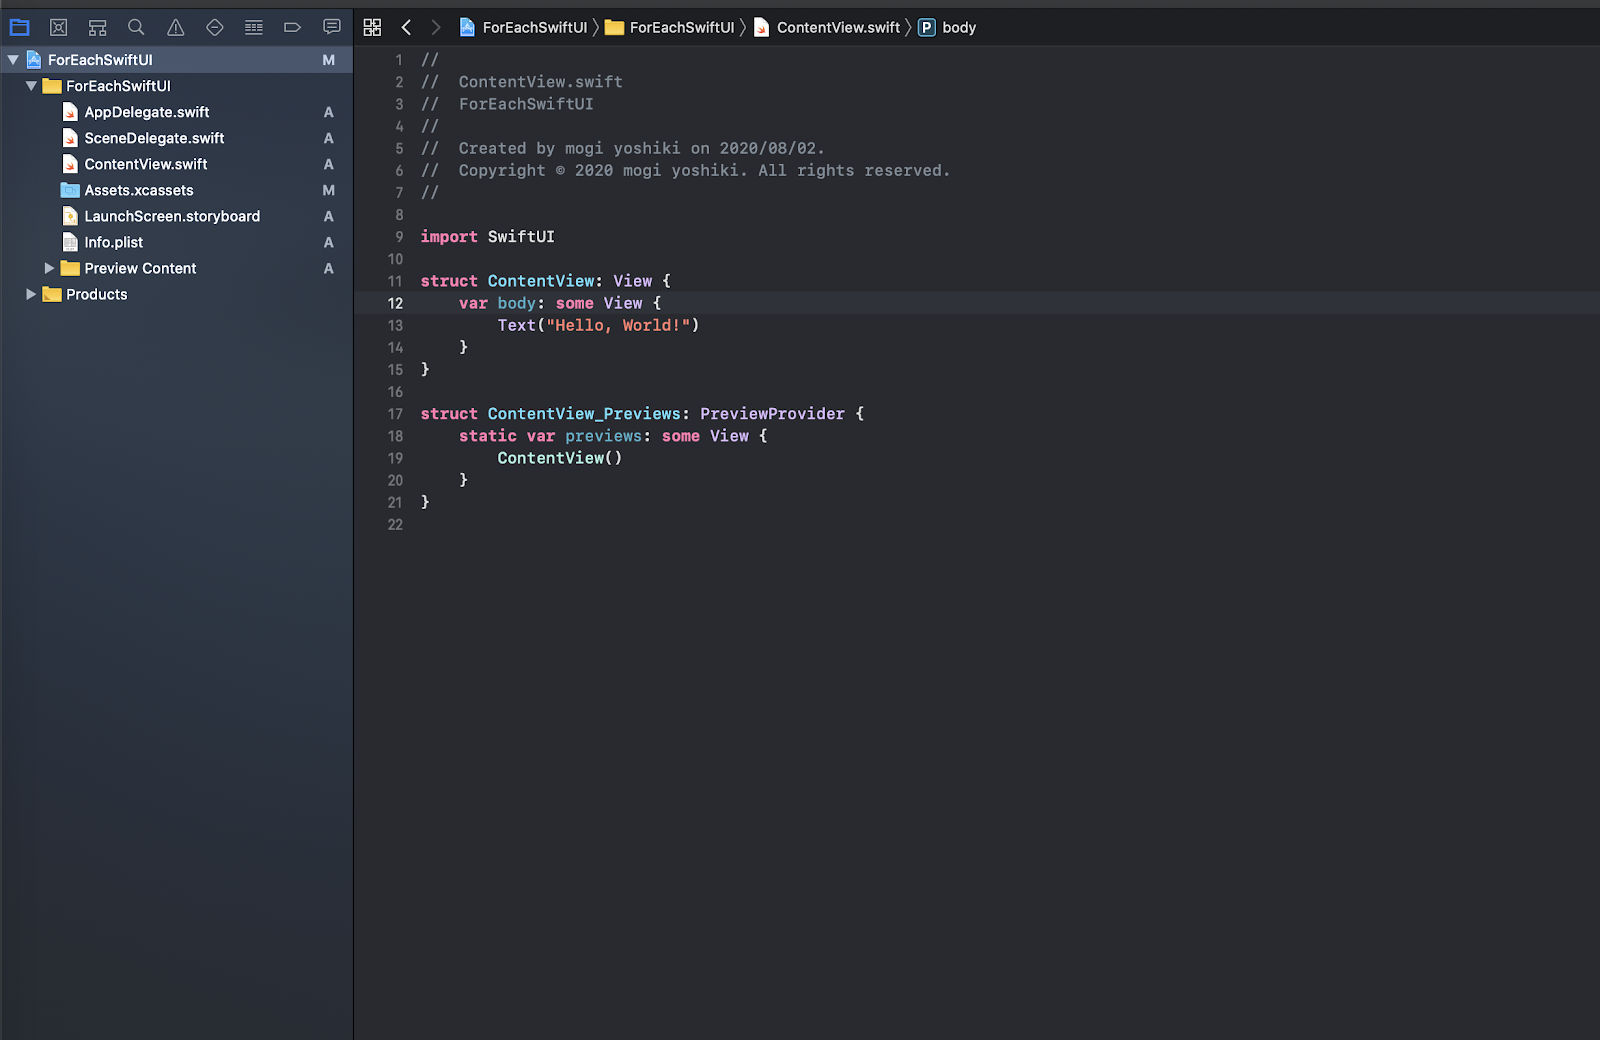The width and height of the screenshot is (1600, 1040).
Task: Select ContentView.swift in navigator
Action: pos(177,164)
